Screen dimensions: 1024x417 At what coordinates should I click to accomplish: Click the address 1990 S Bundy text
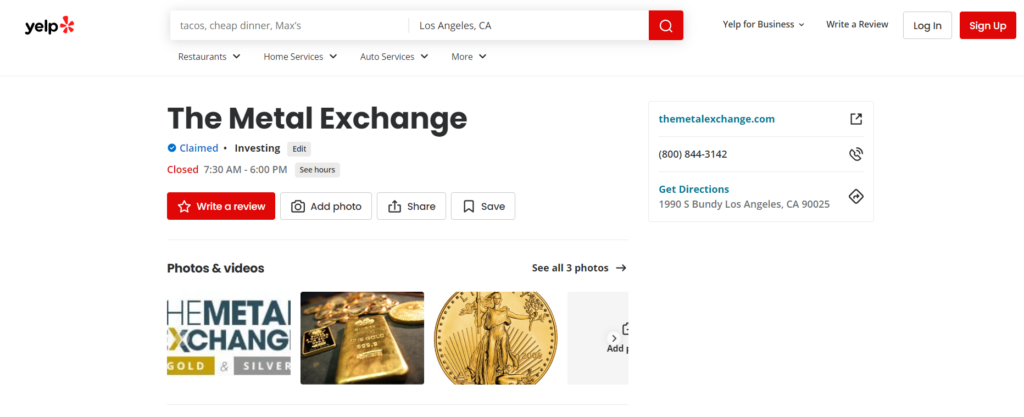tap(744, 204)
